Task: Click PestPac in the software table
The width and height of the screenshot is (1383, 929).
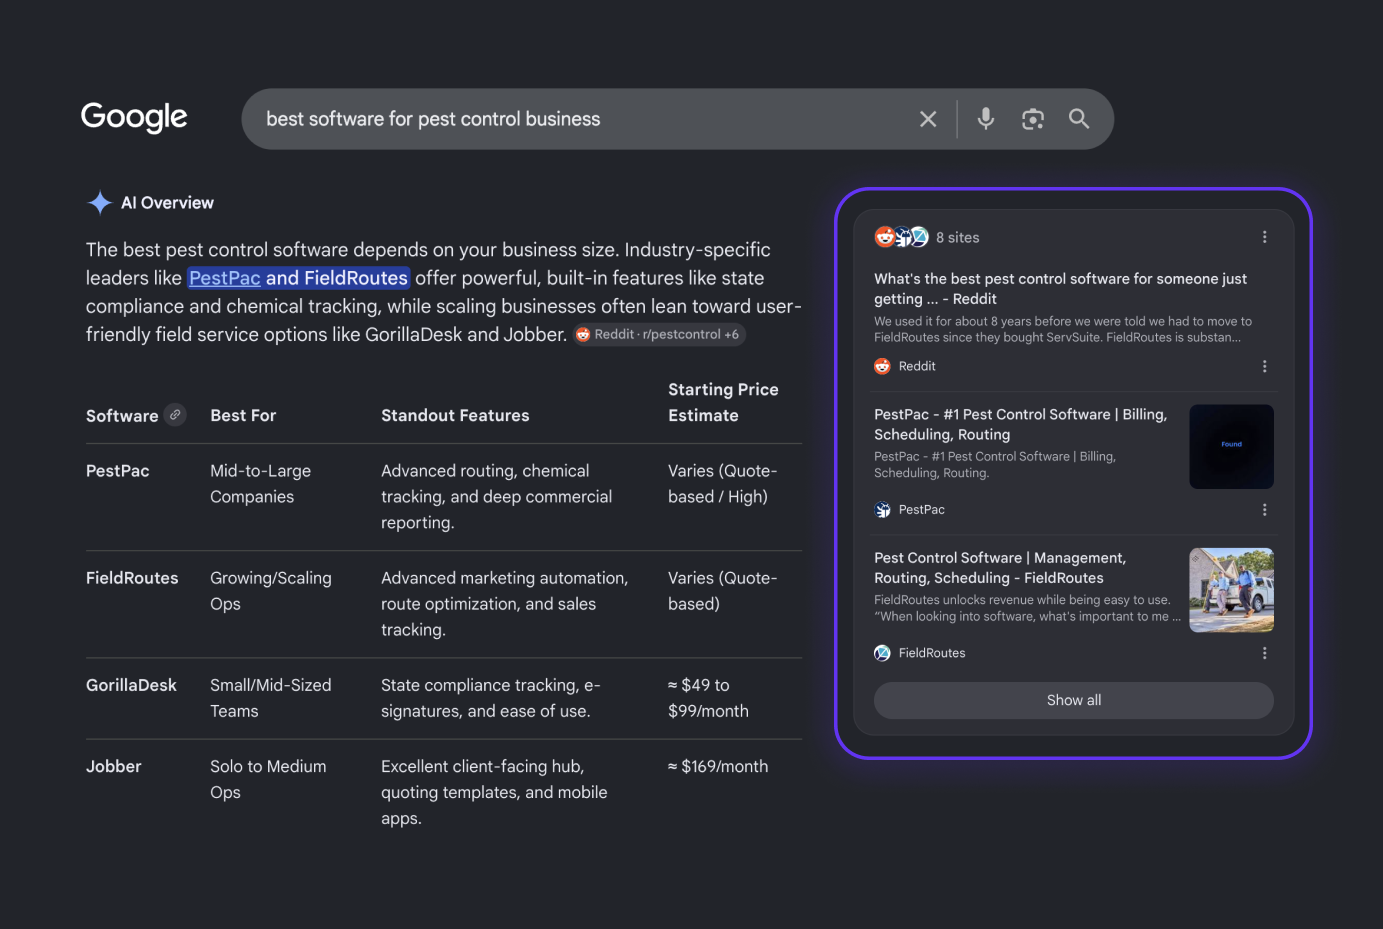Action: [118, 471]
